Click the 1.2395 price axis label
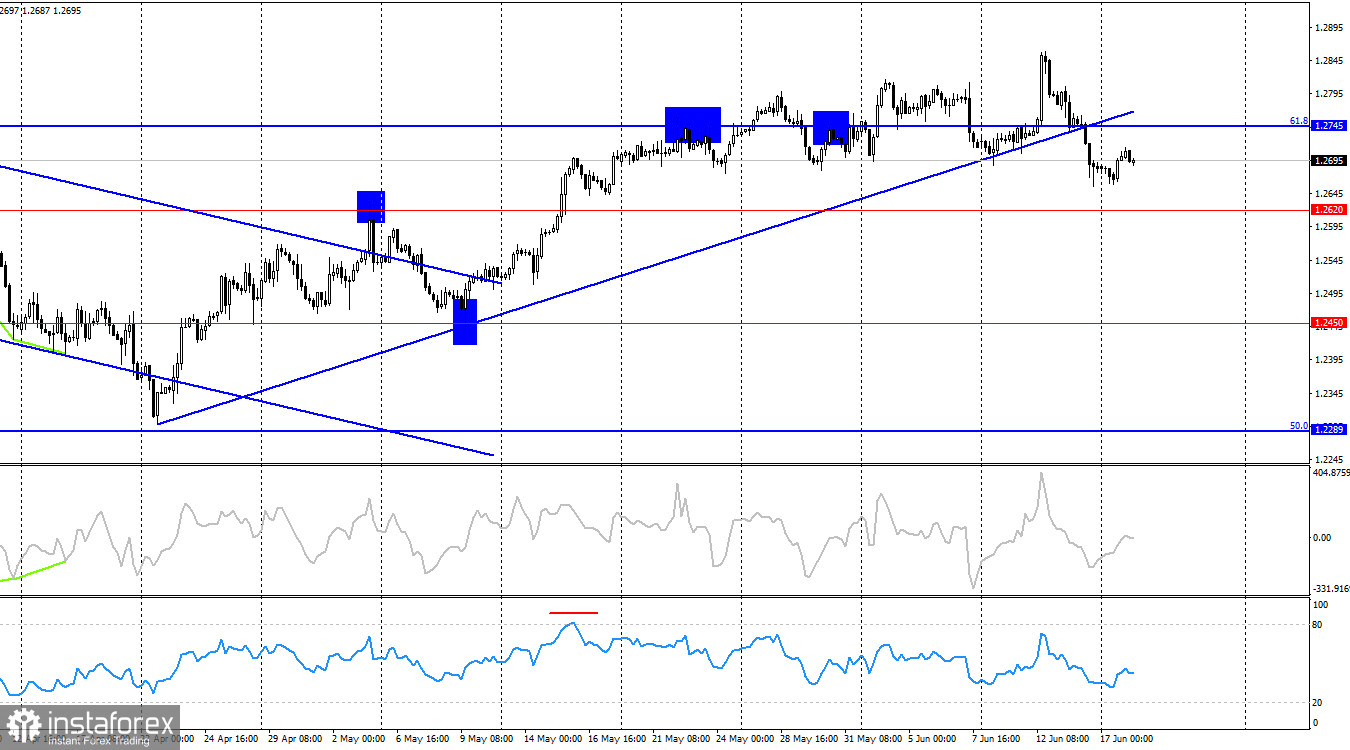This screenshot has width=1350, height=750. (1330, 359)
